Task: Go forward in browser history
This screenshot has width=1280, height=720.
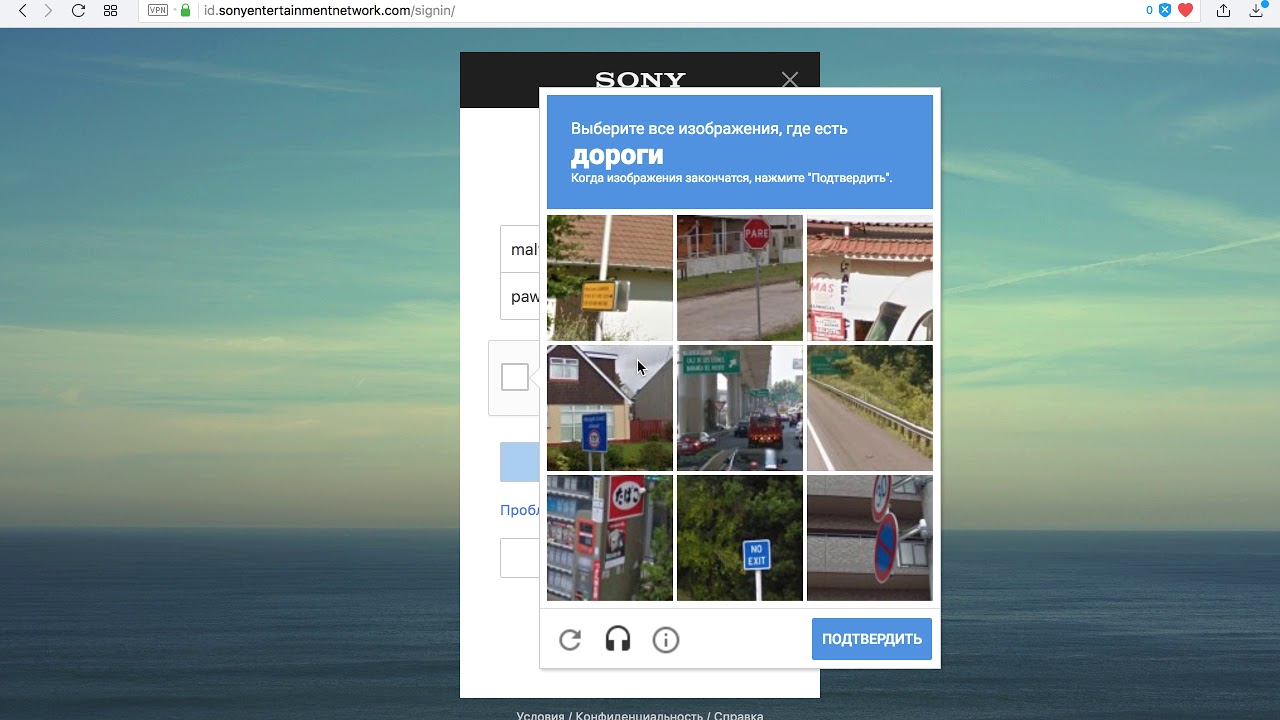Action: point(48,11)
